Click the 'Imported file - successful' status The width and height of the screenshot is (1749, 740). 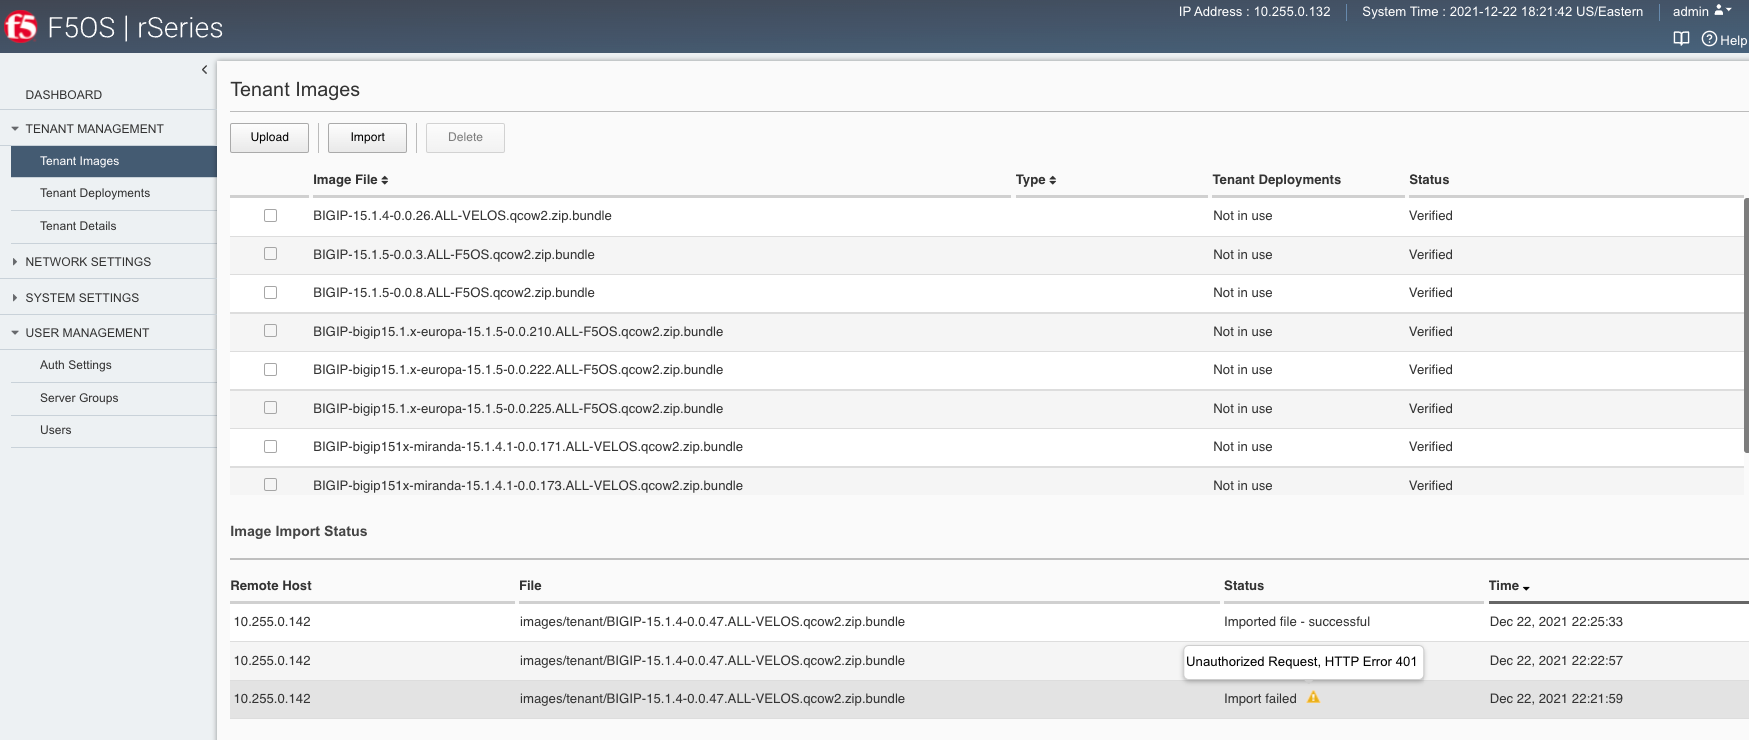pos(1297,622)
